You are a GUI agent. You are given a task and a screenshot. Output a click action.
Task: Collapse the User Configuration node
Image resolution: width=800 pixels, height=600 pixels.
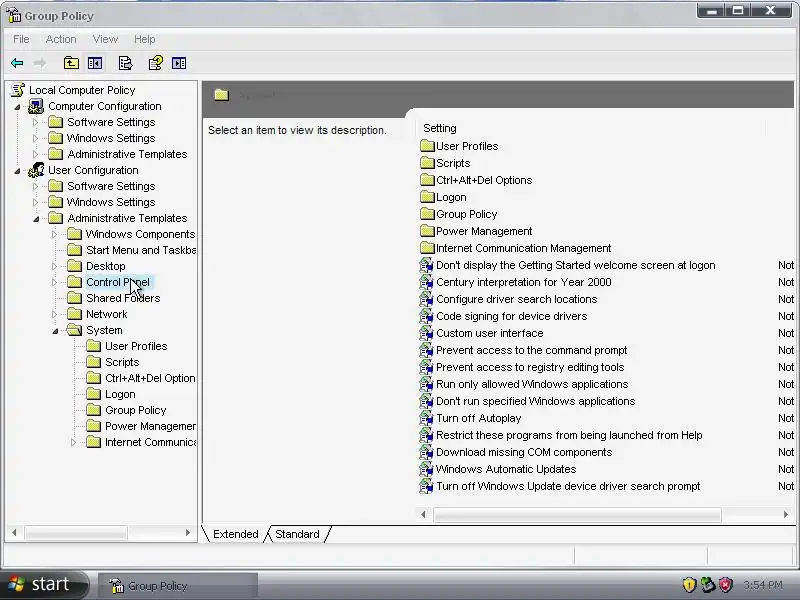click(x=17, y=171)
